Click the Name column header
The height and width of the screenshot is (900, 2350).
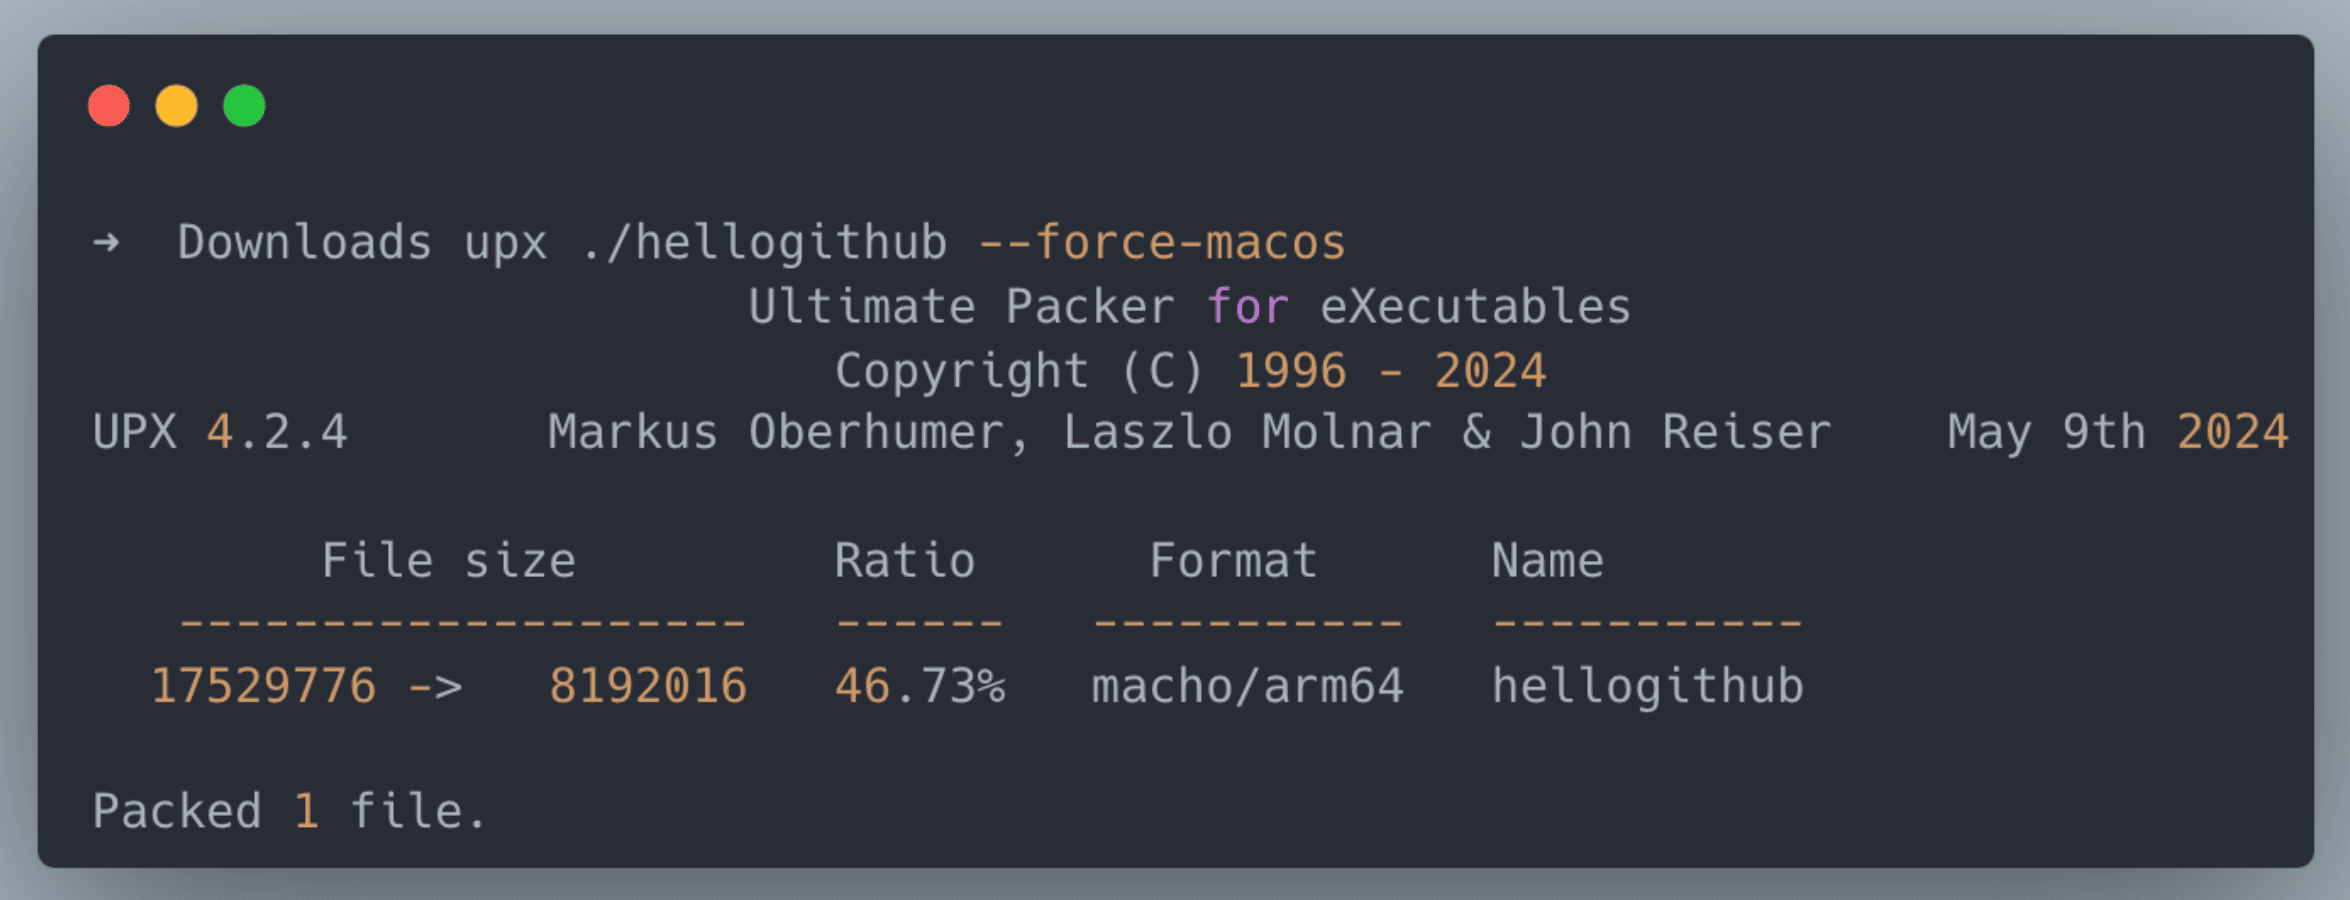1548,560
